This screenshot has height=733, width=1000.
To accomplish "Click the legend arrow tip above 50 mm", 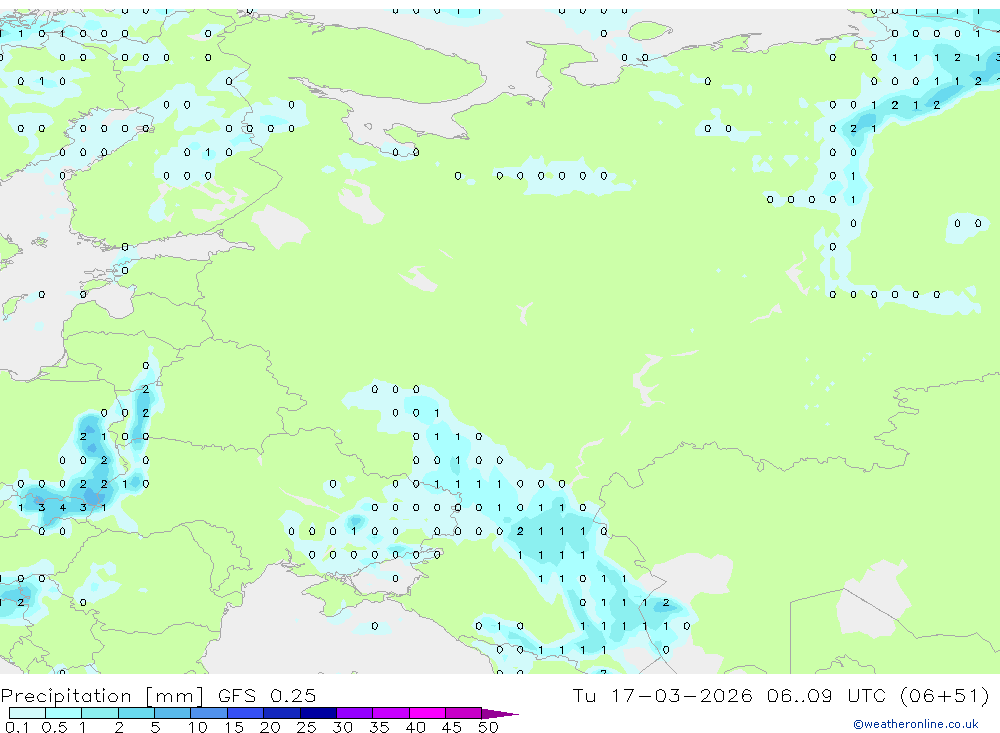I will [501, 714].
